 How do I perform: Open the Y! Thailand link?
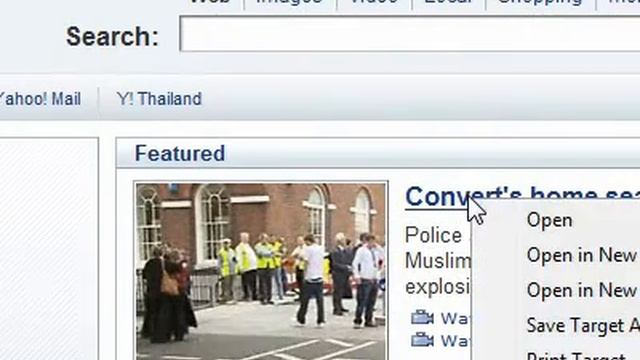pyautogui.click(x=159, y=99)
